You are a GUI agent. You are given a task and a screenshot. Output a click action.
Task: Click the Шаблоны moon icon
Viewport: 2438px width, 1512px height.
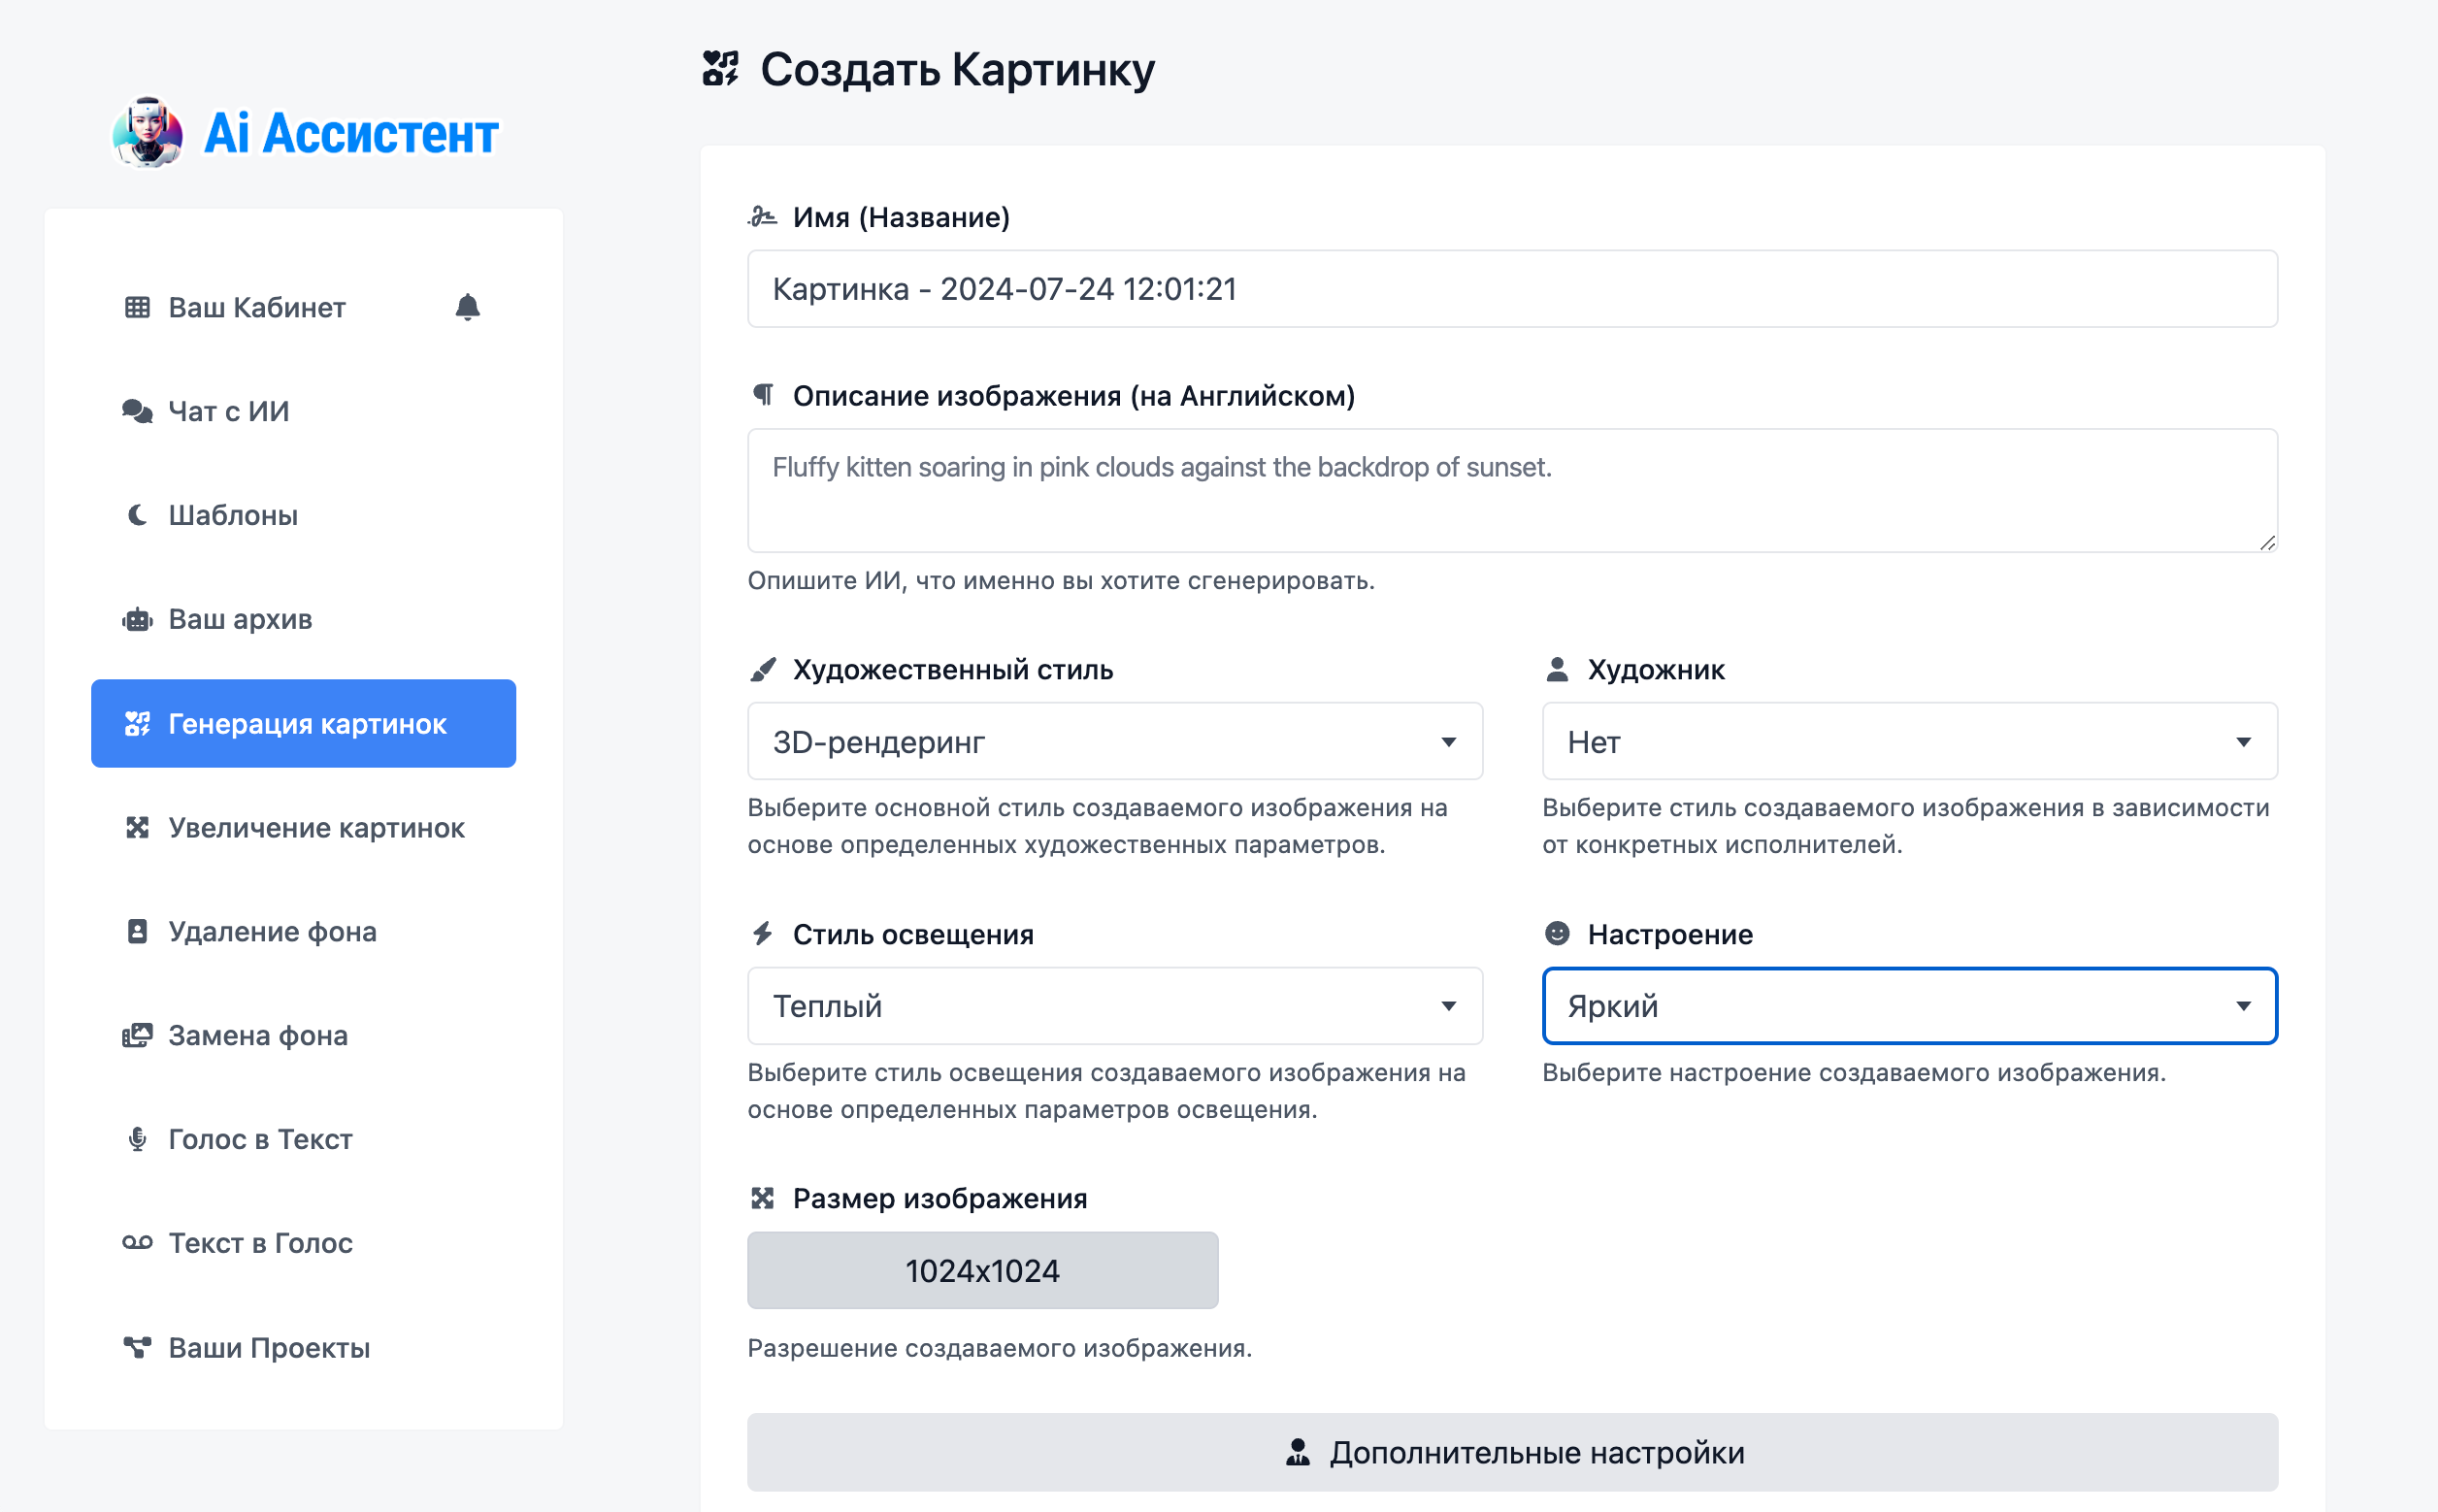(x=137, y=515)
